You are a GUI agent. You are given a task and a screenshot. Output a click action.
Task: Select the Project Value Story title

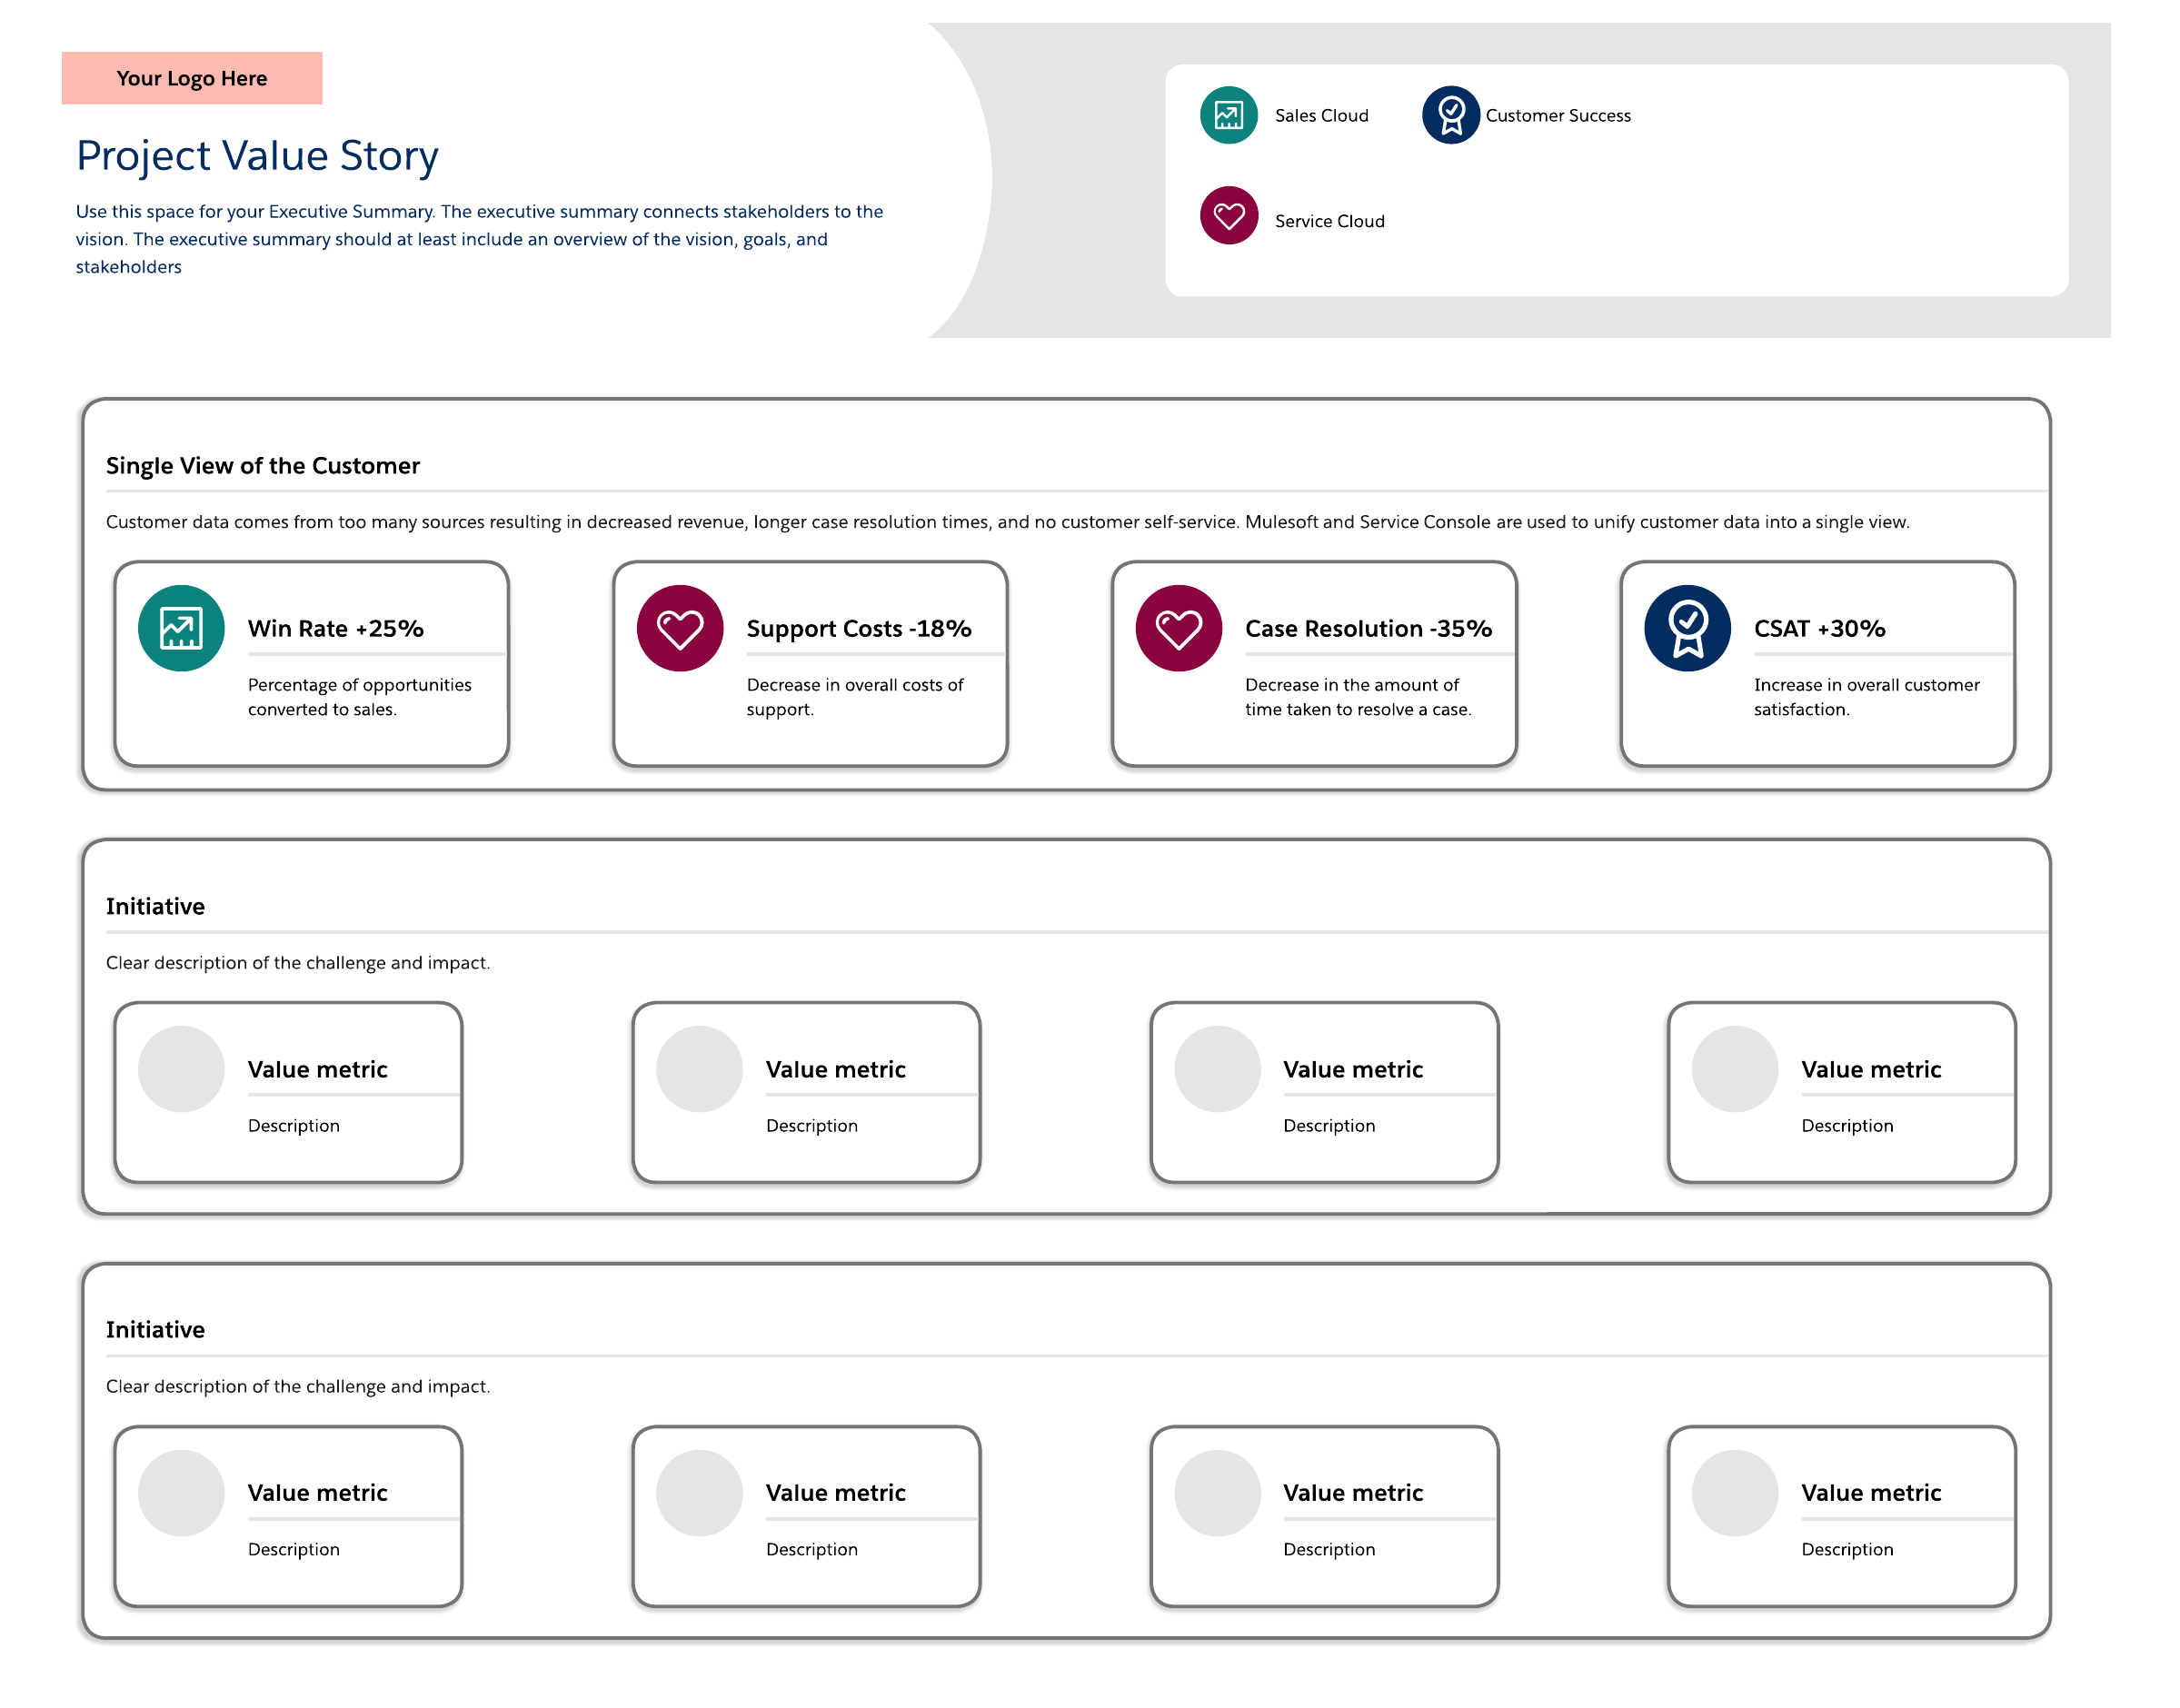click(257, 156)
